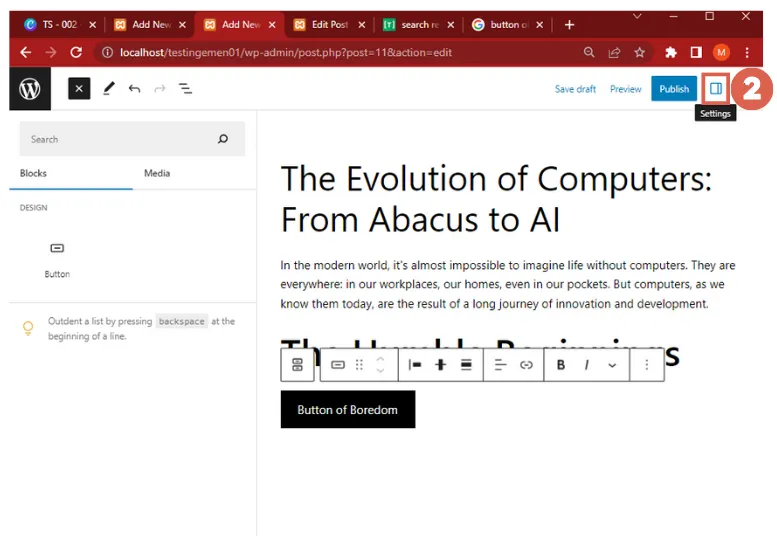Toggle Bold formatting
The height and width of the screenshot is (536, 777).
[x=561, y=365]
